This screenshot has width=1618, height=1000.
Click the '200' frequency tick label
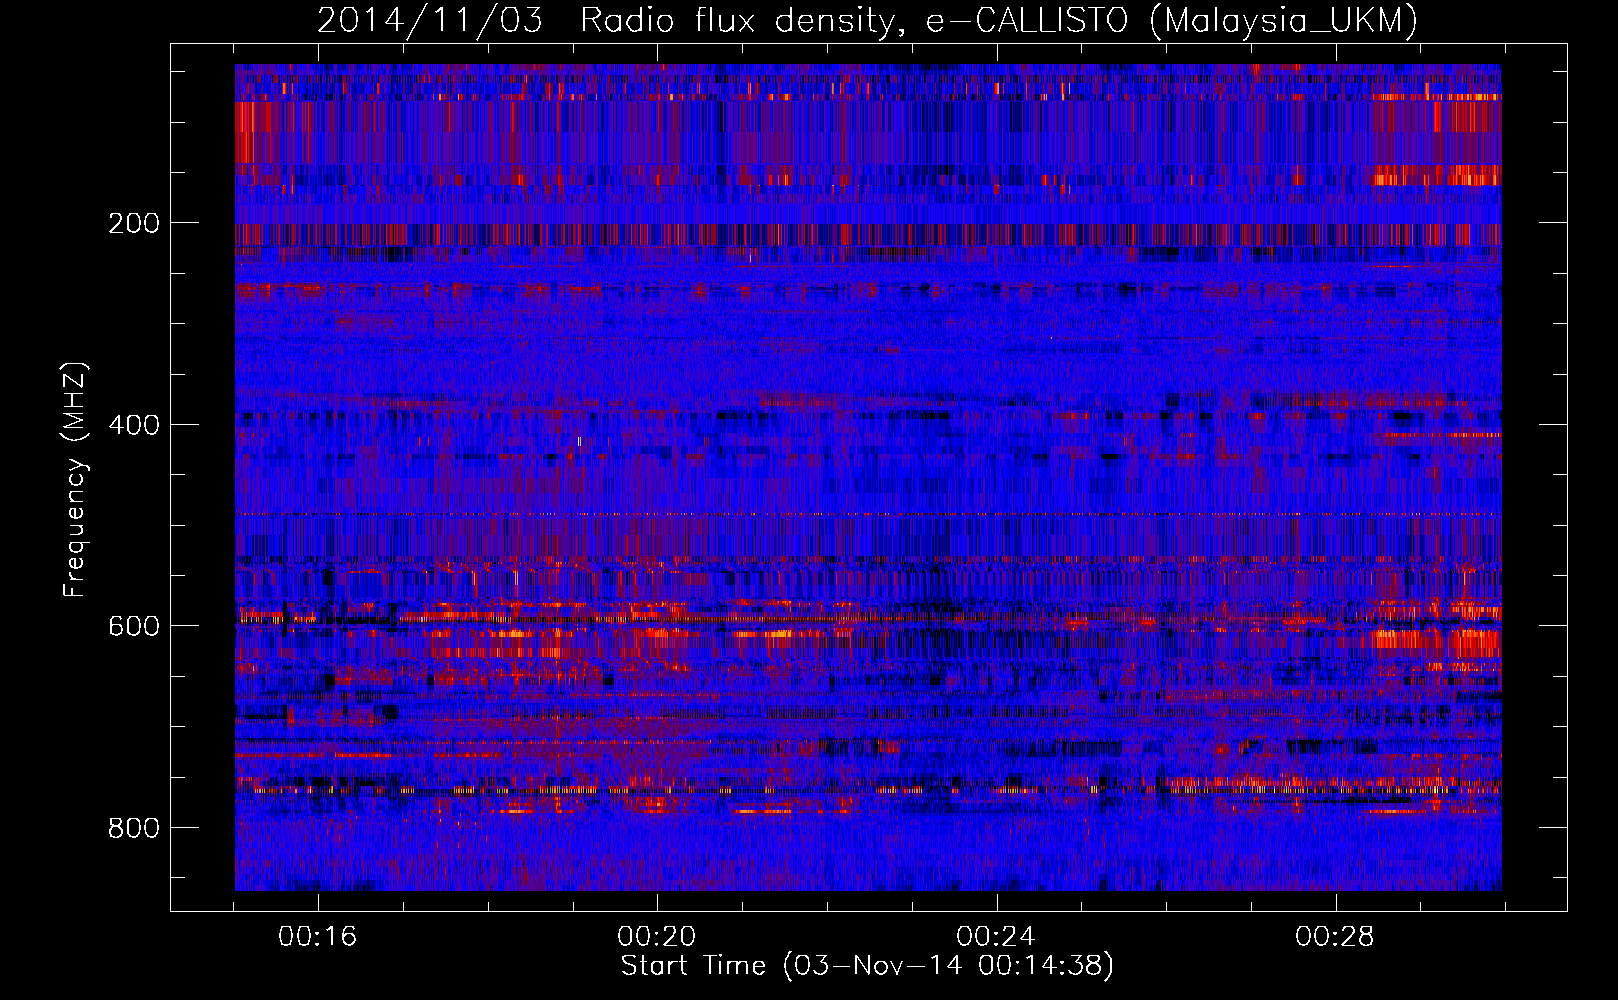coord(134,223)
